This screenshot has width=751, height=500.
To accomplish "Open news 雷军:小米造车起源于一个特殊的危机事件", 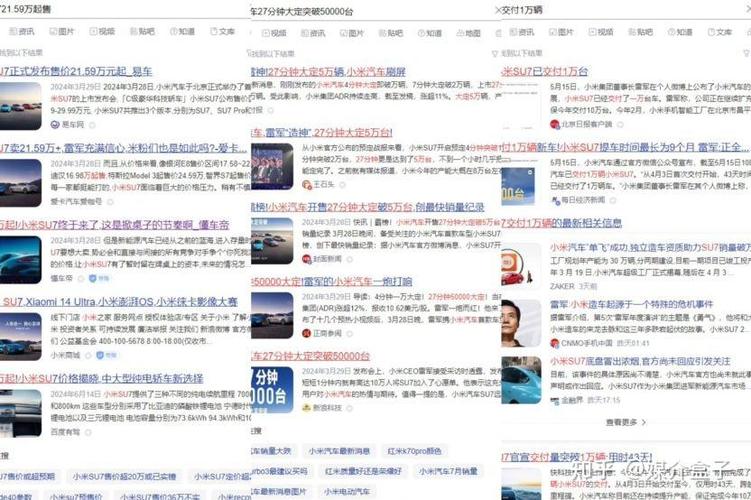I will 631,304.
